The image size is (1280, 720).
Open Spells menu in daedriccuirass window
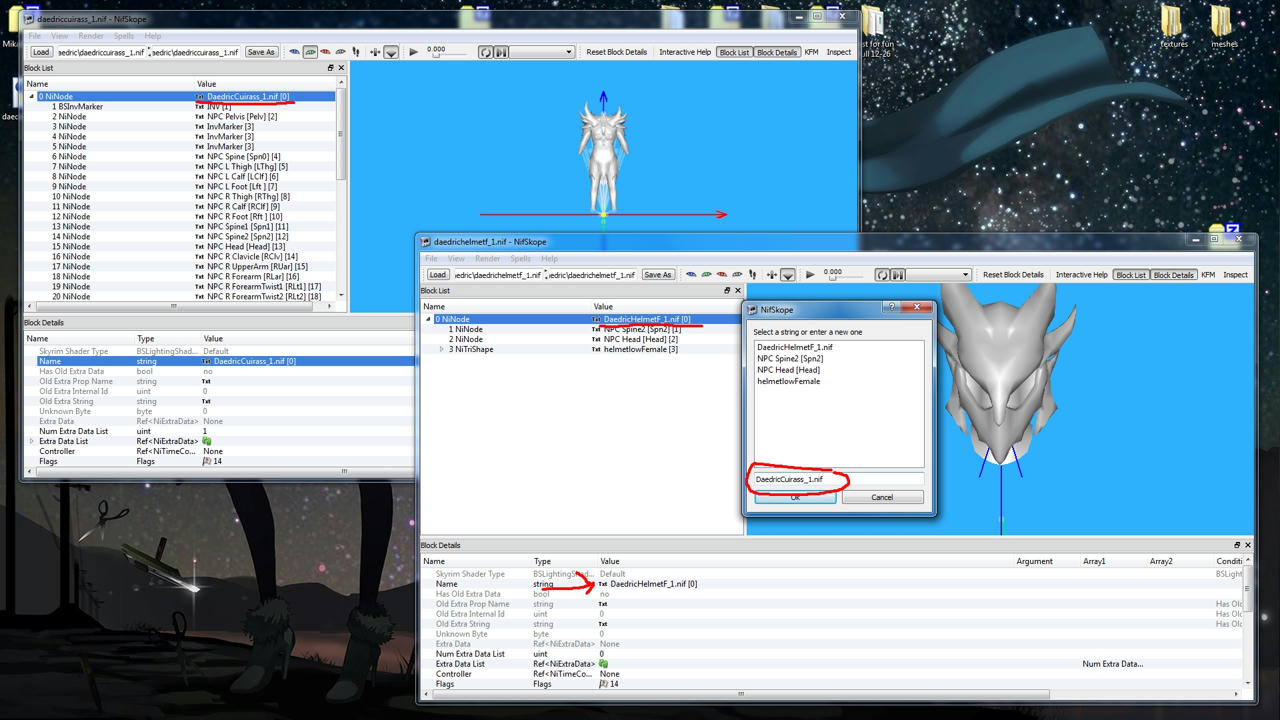123,36
